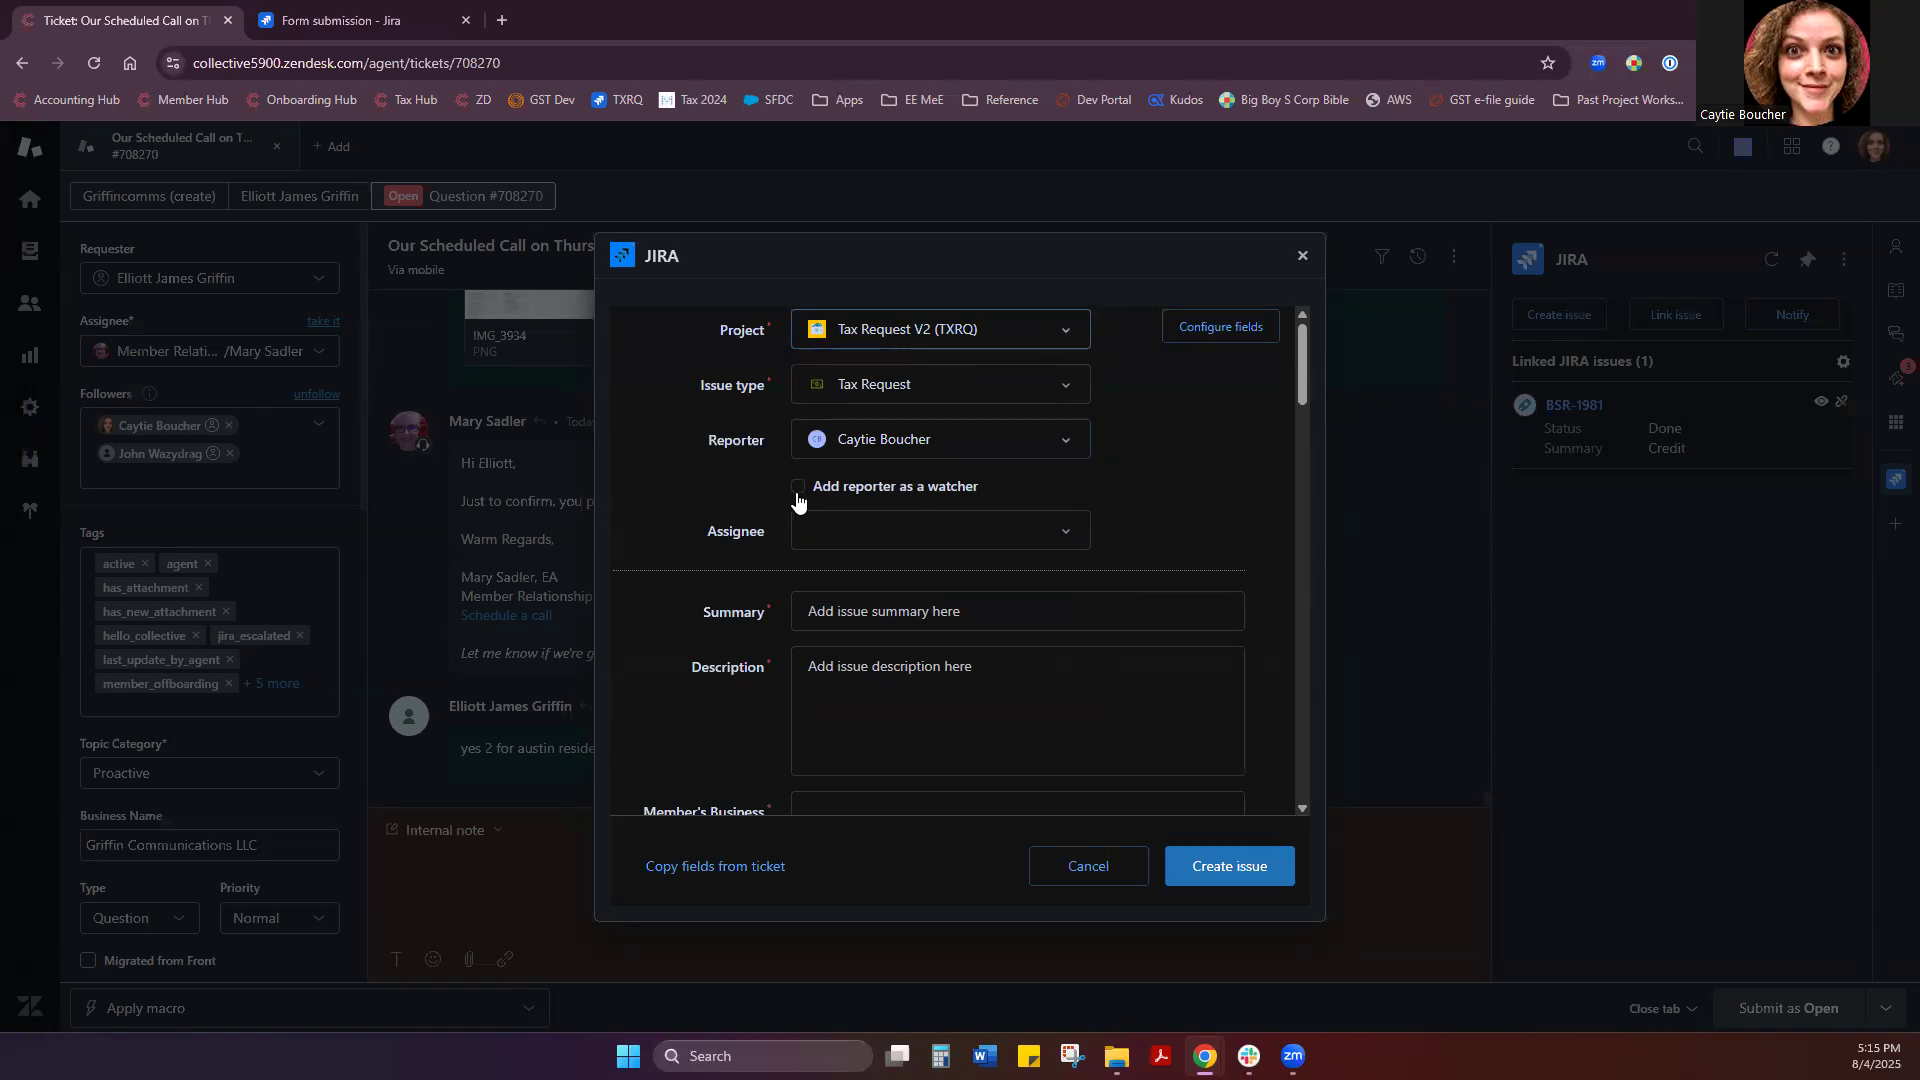Click JIRA app refresh icon
This screenshot has height=1080, width=1920.
point(1771,259)
